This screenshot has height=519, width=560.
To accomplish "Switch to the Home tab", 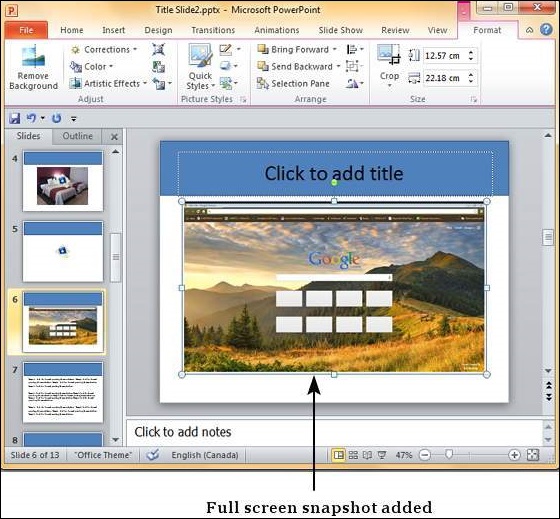I will (x=72, y=30).
